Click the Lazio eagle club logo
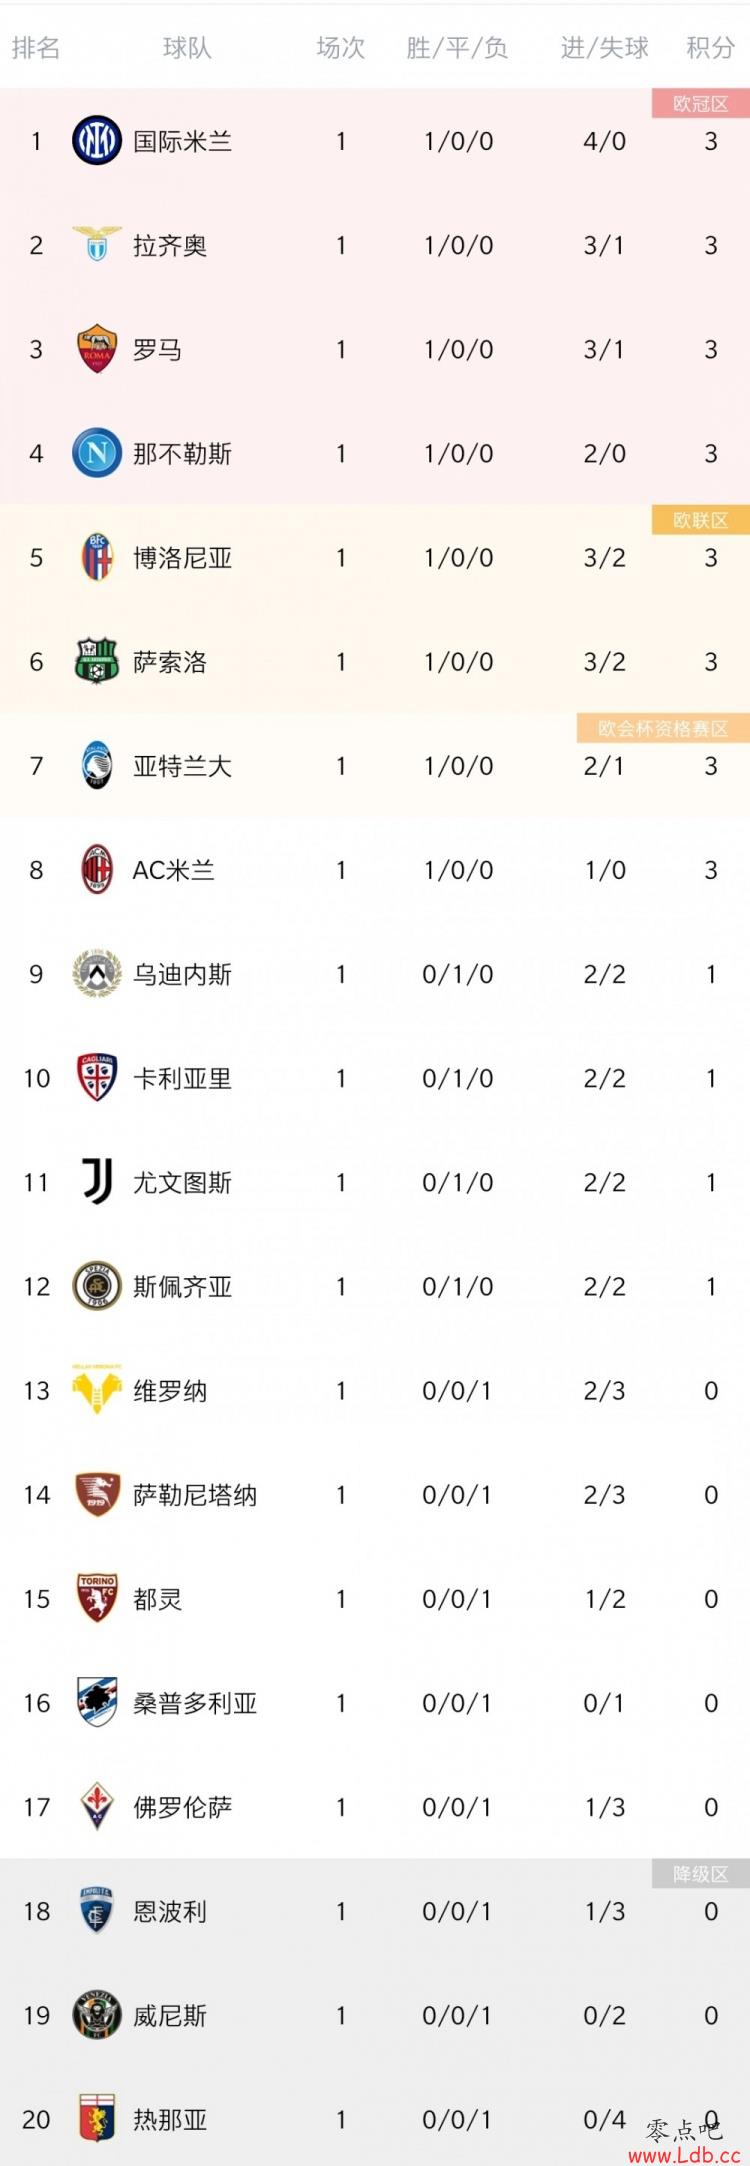Viewport: 750px width, 2166px height. pos(97,245)
